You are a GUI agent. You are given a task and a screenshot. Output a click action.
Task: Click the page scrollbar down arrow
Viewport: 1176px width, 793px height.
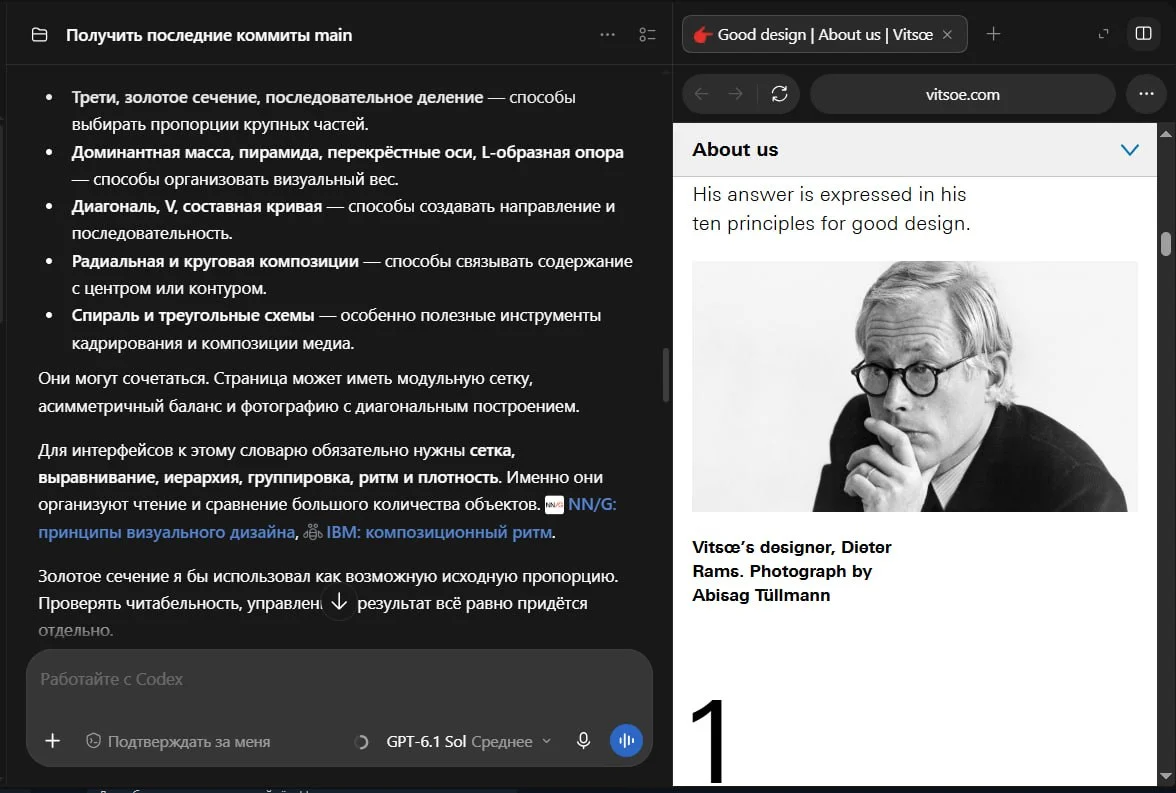click(1166, 776)
